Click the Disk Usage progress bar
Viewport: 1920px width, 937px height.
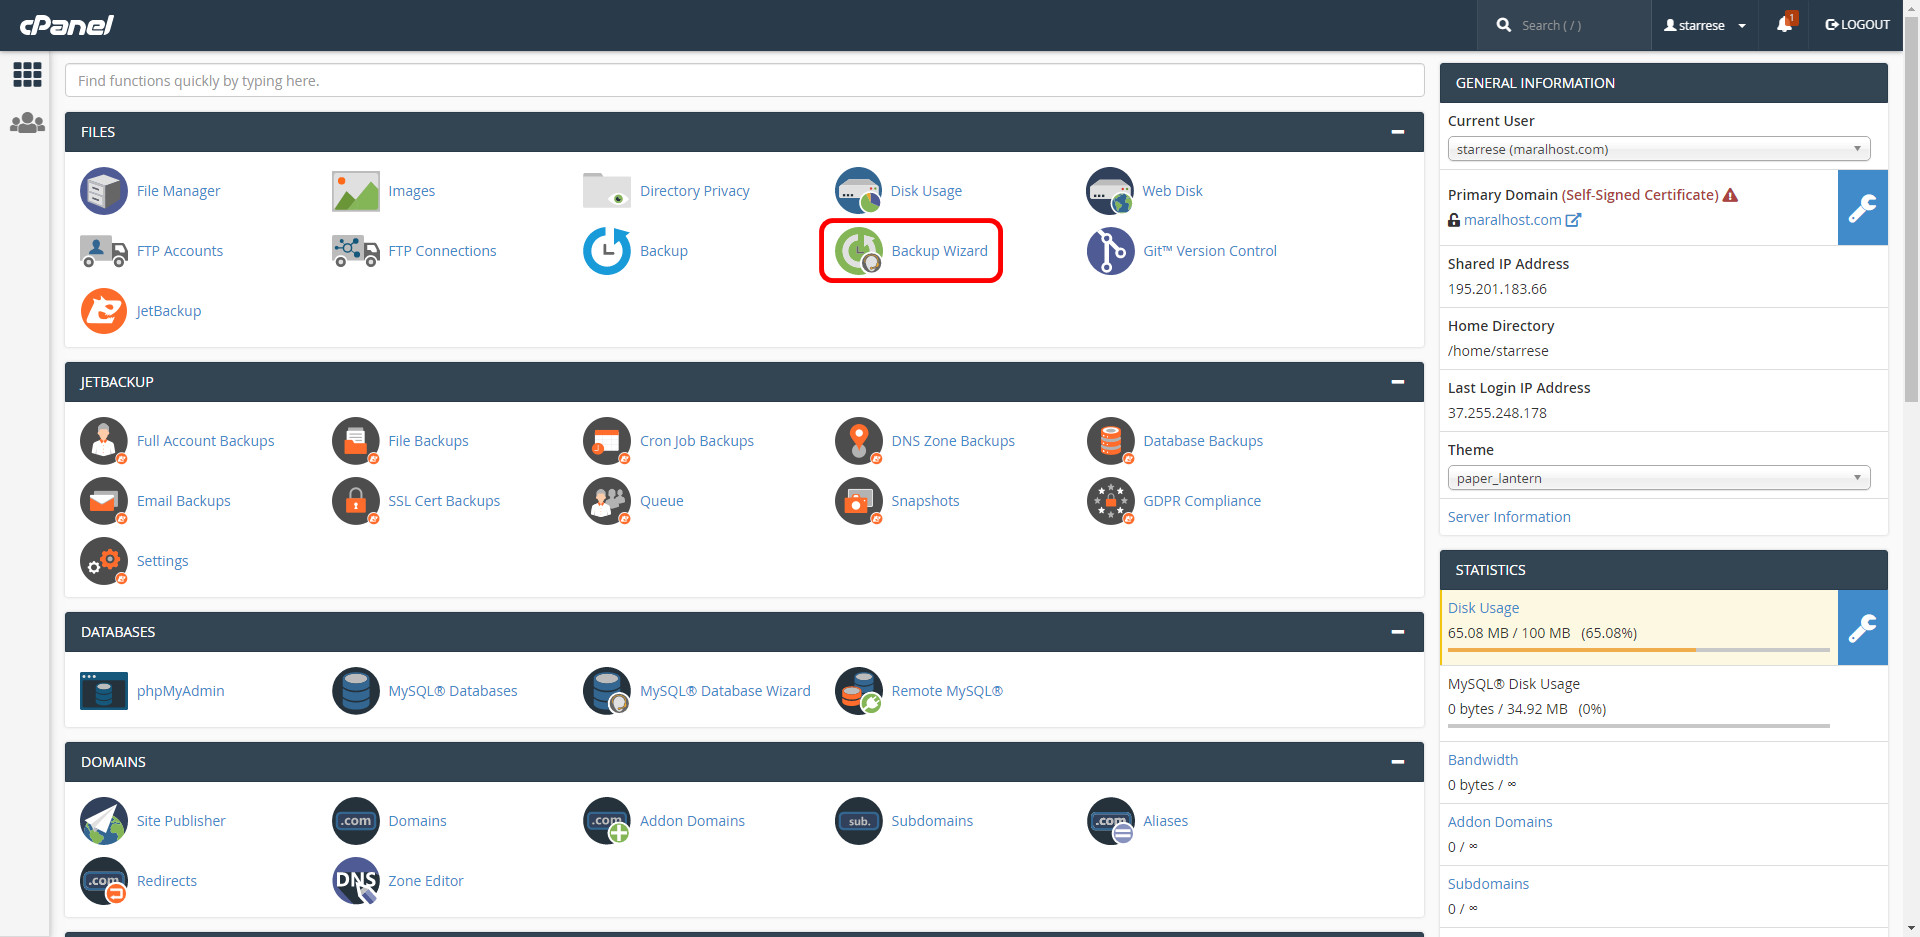(1638, 650)
